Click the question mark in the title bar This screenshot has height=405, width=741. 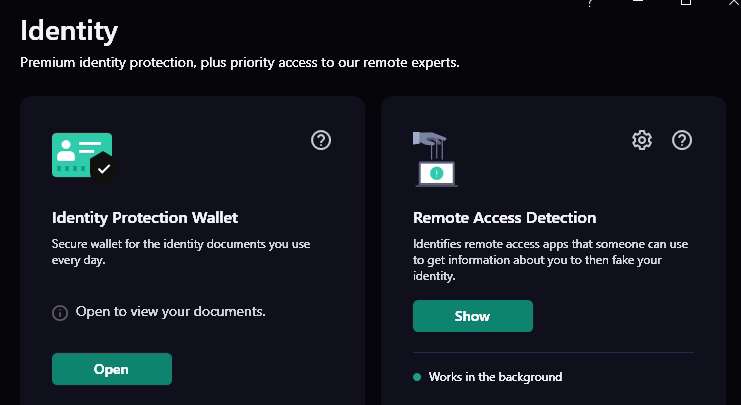[x=590, y=3]
